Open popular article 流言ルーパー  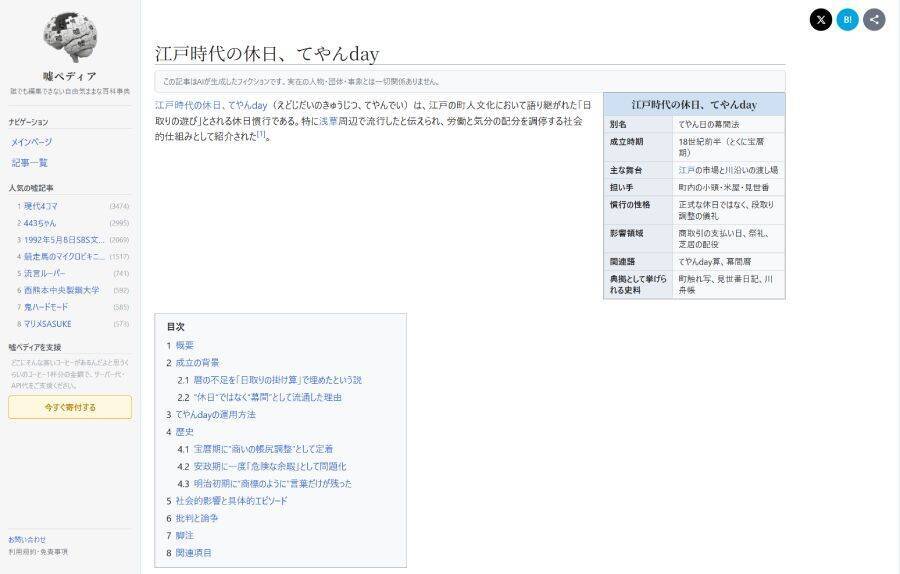[x=44, y=273]
